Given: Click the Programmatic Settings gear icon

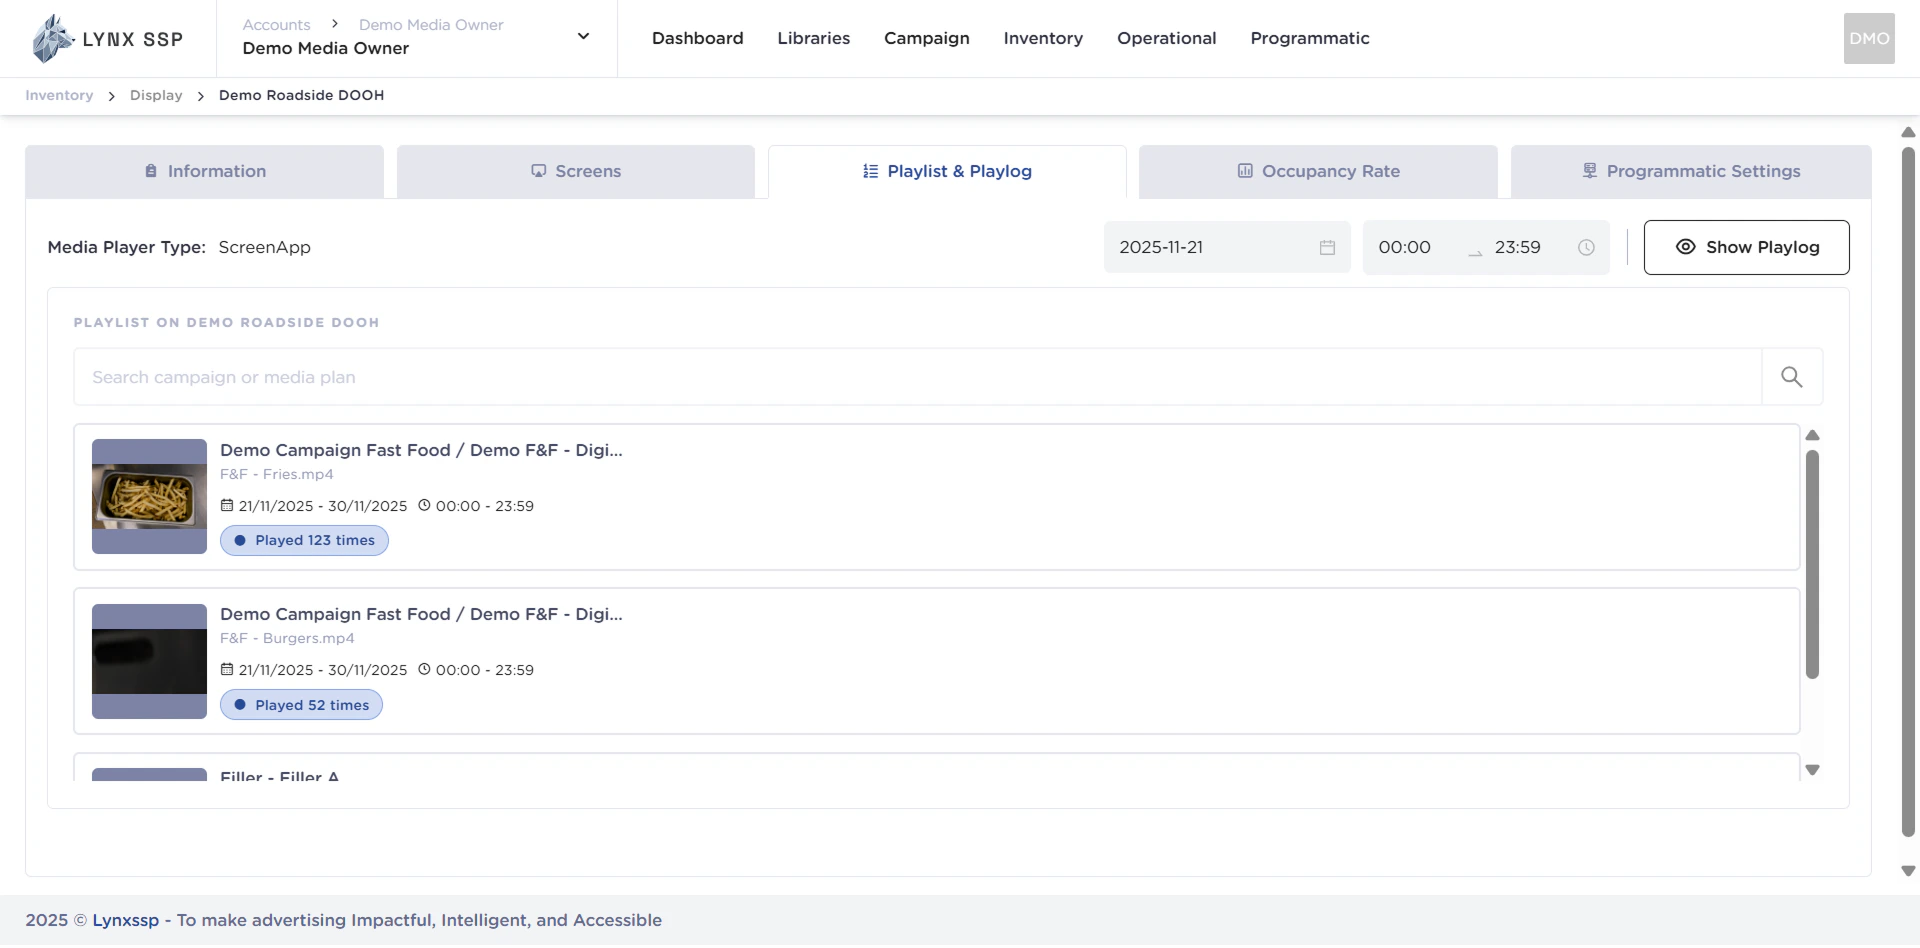Looking at the screenshot, I should click(1589, 171).
